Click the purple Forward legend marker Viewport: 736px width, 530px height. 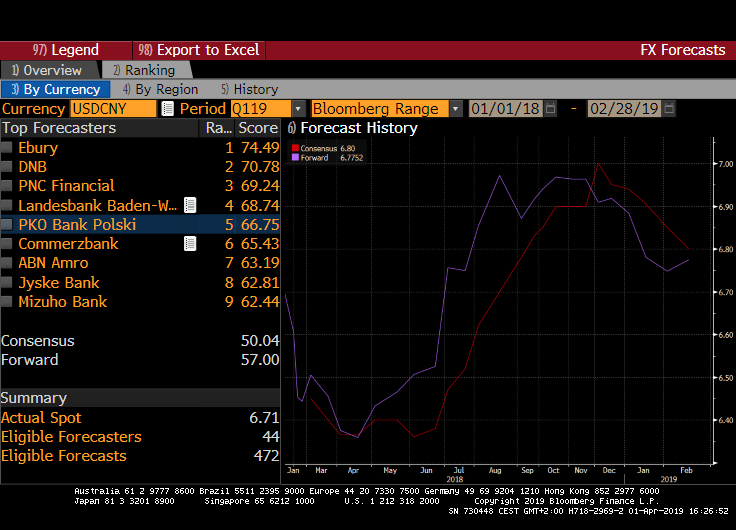pyautogui.click(x=295, y=157)
